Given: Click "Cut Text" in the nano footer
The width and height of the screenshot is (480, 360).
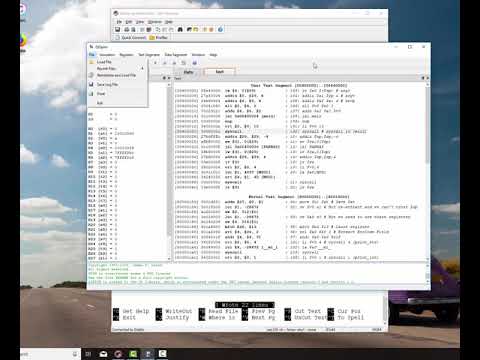Looking at the screenshot, I should click(308, 311).
